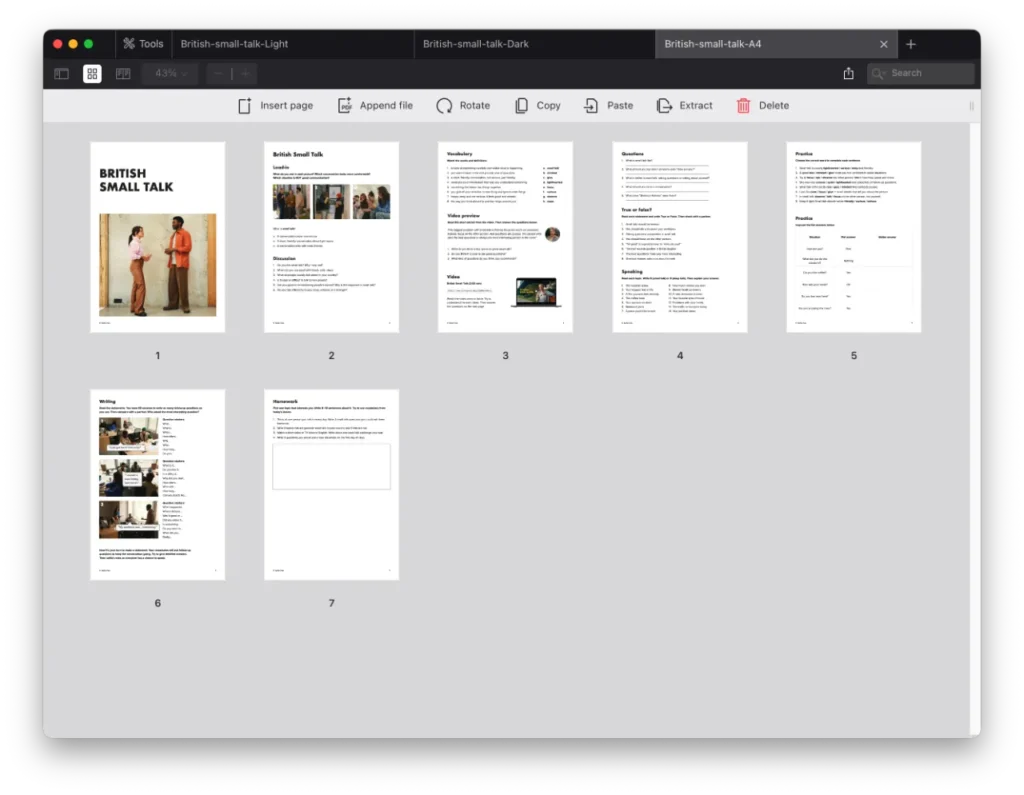Viewport: 1024px width, 795px height.
Task: Click the Extract pages icon
Action: (x=664, y=105)
